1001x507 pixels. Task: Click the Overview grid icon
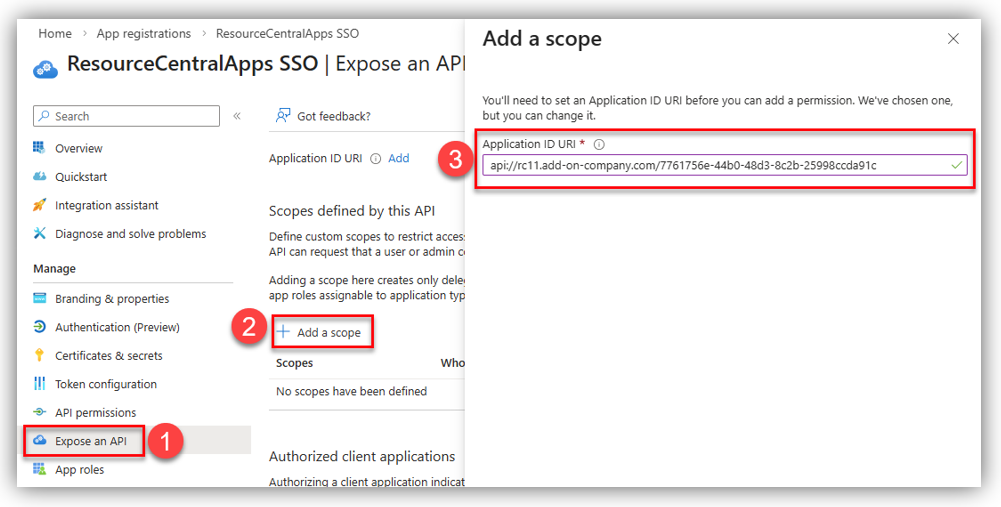coord(39,148)
